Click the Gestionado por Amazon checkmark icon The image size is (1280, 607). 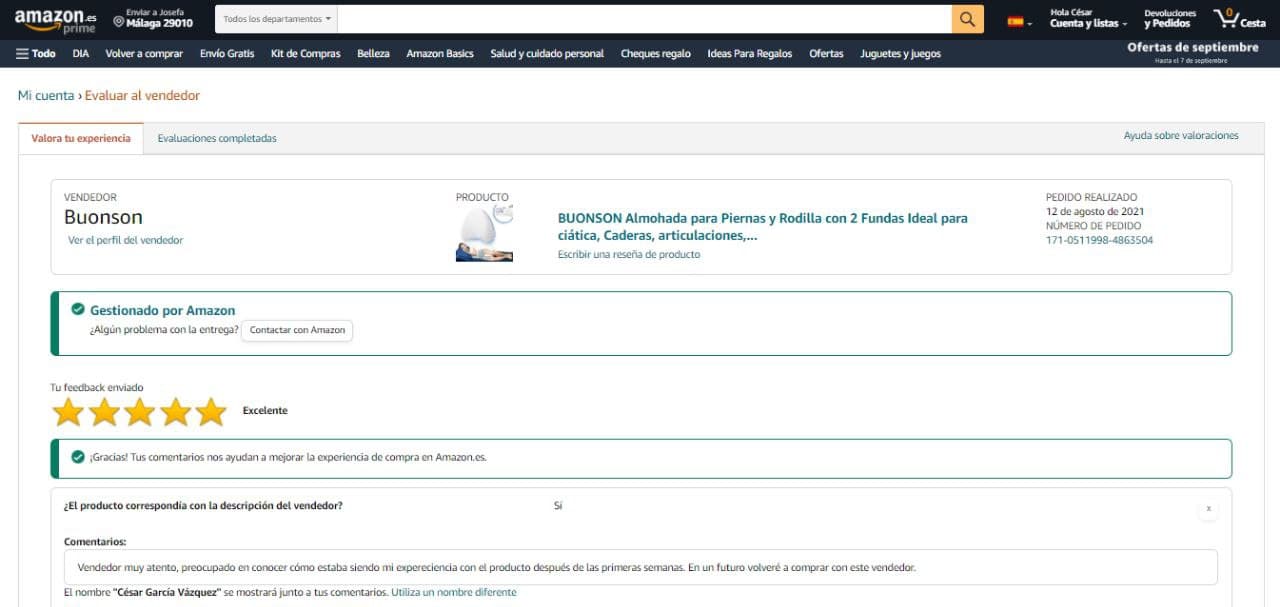tap(78, 310)
